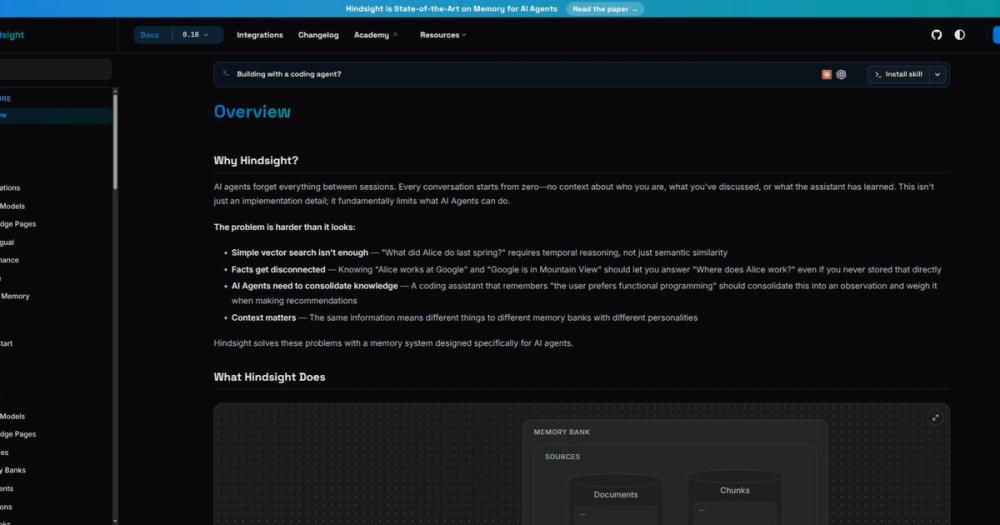1000x525 pixels.
Task: Click the 'Building with a coding agent?' text
Action: [289, 74]
